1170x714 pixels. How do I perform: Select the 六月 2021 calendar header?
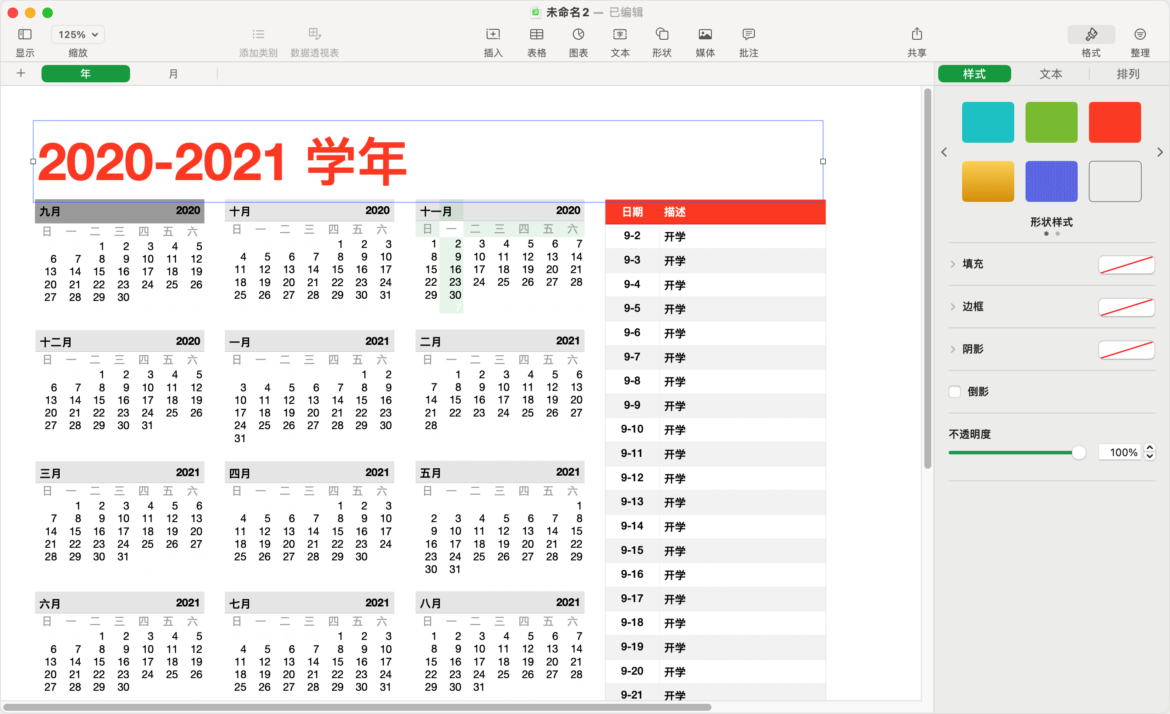(119, 603)
